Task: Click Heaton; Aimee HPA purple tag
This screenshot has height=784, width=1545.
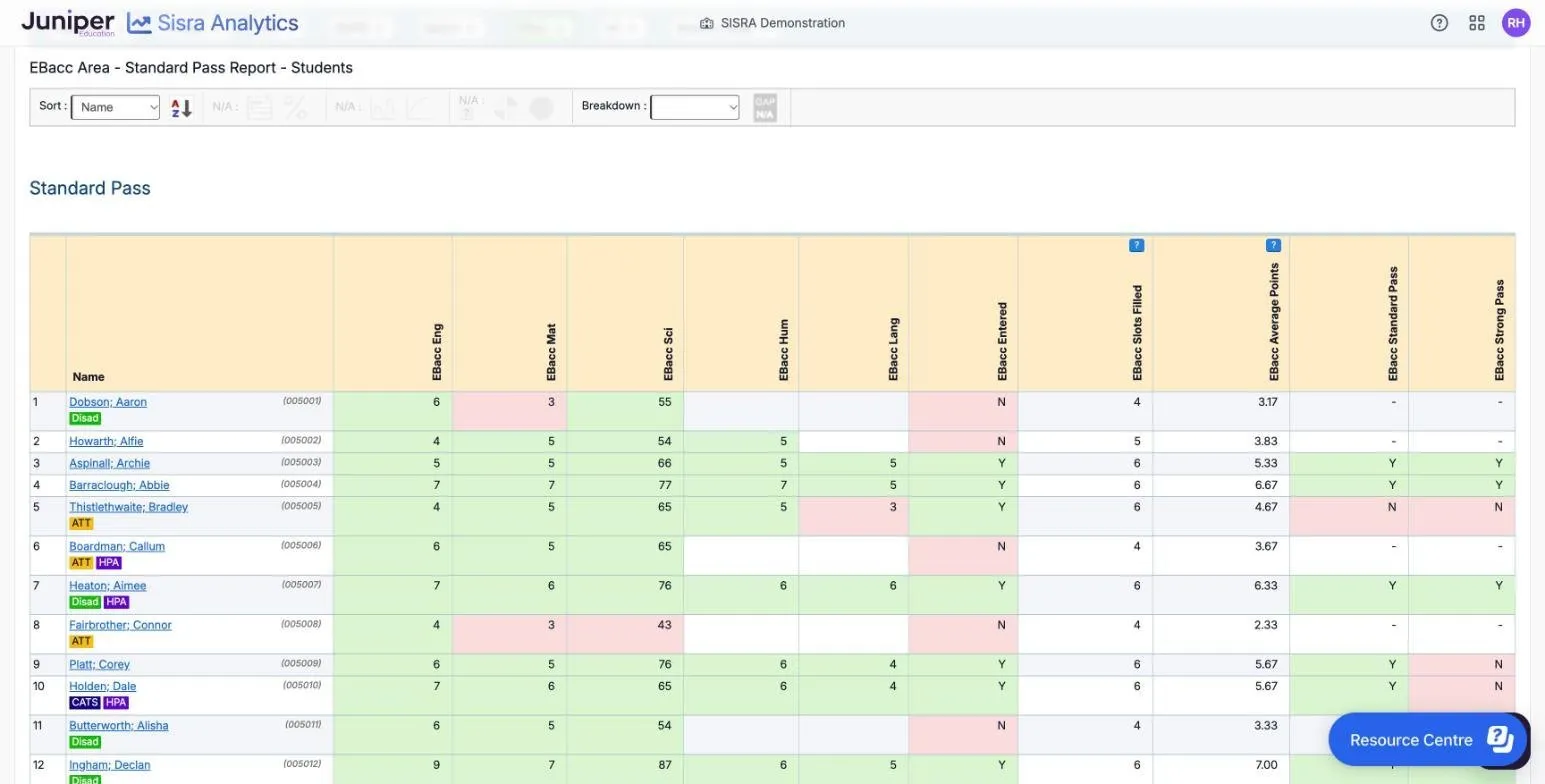Action: click(117, 602)
